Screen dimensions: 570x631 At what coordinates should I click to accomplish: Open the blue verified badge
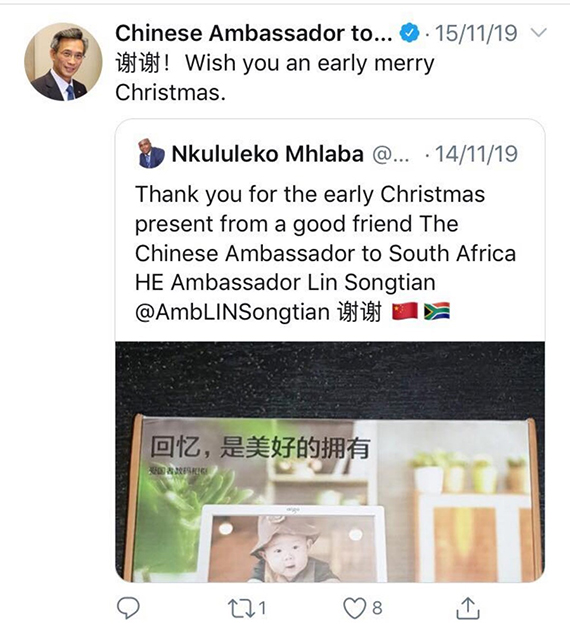click(x=409, y=33)
